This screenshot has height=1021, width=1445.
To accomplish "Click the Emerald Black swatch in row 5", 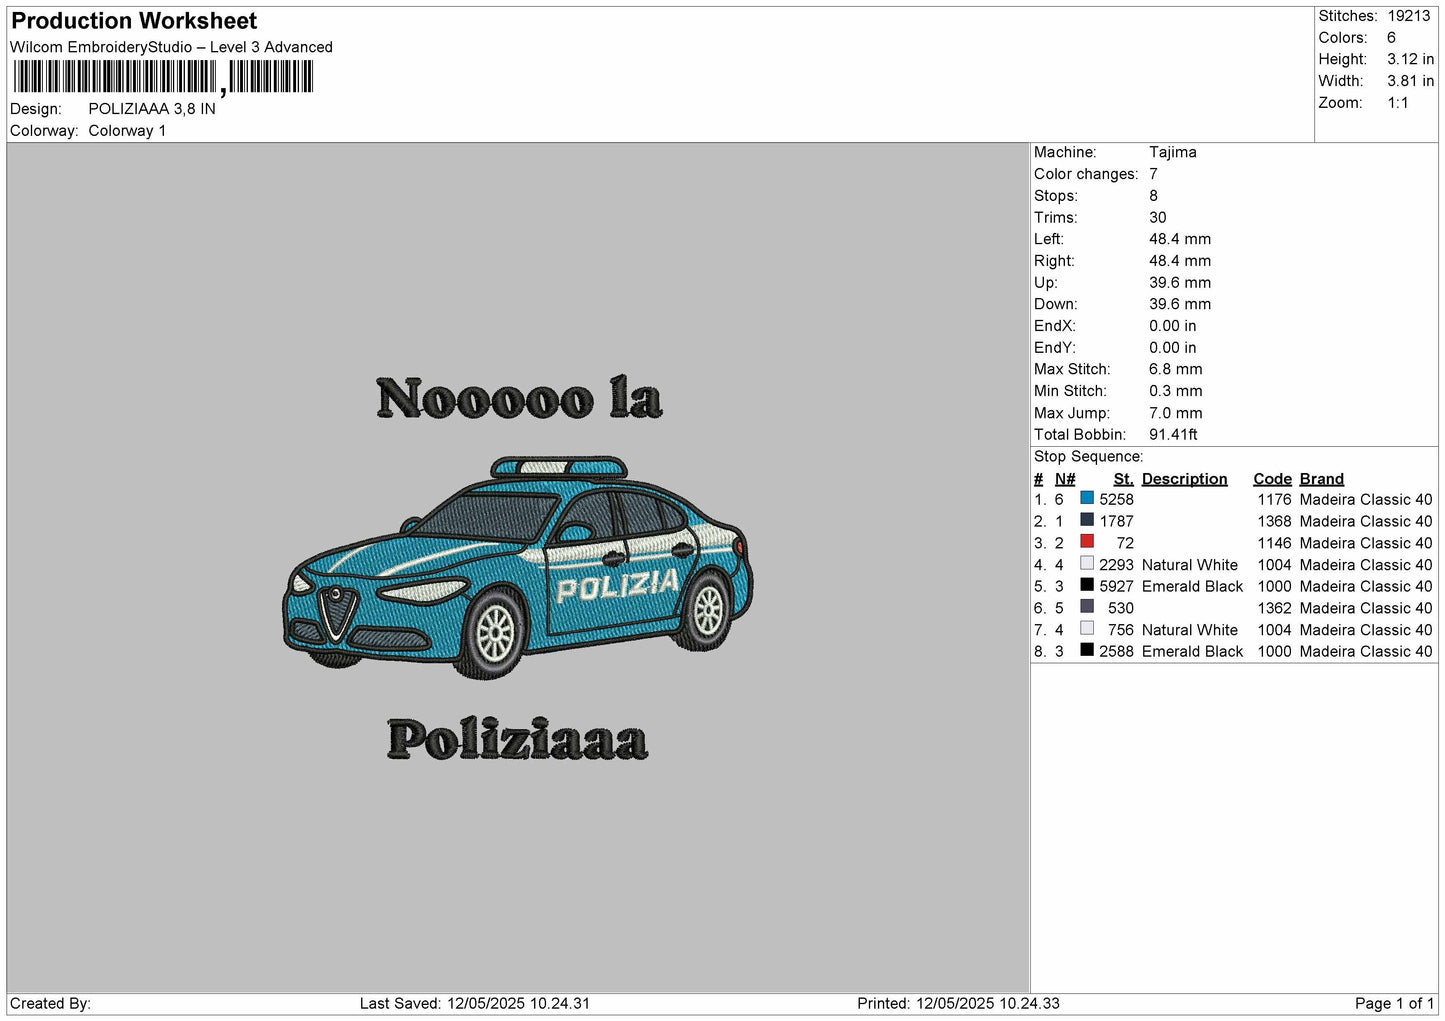I will pyautogui.click(x=1087, y=585).
